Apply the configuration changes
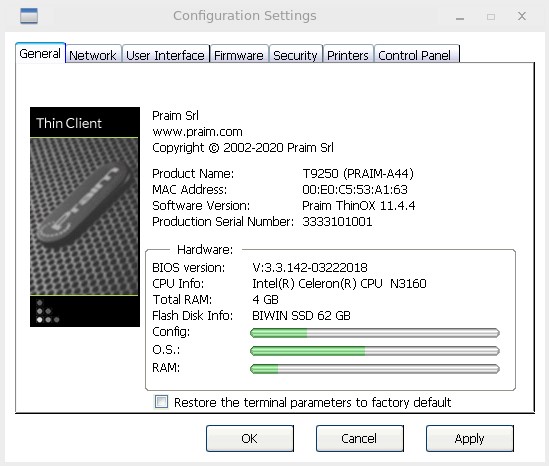This screenshot has width=549, height=466. pyautogui.click(x=470, y=438)
